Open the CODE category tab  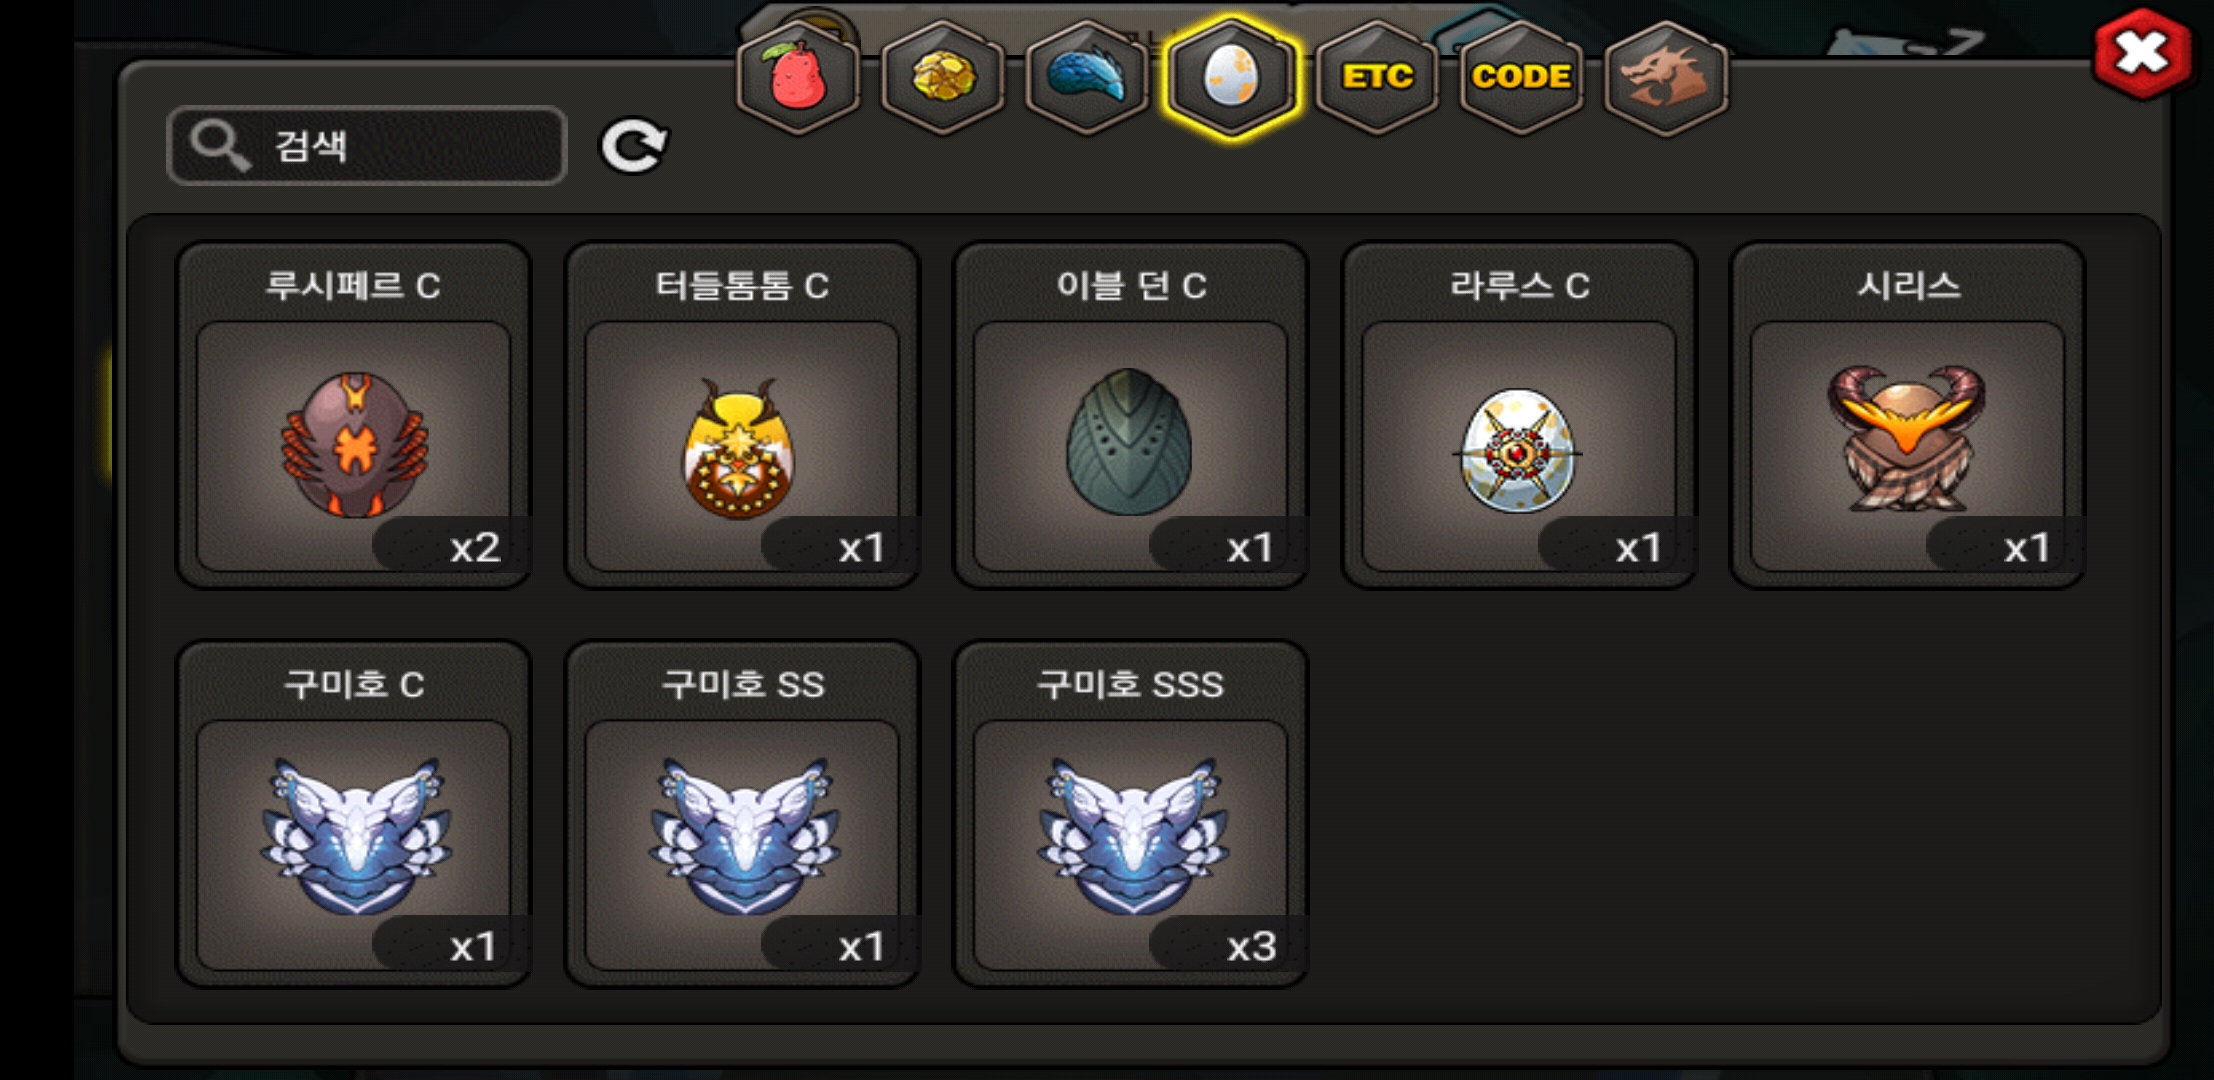(x=1521, y=77)
